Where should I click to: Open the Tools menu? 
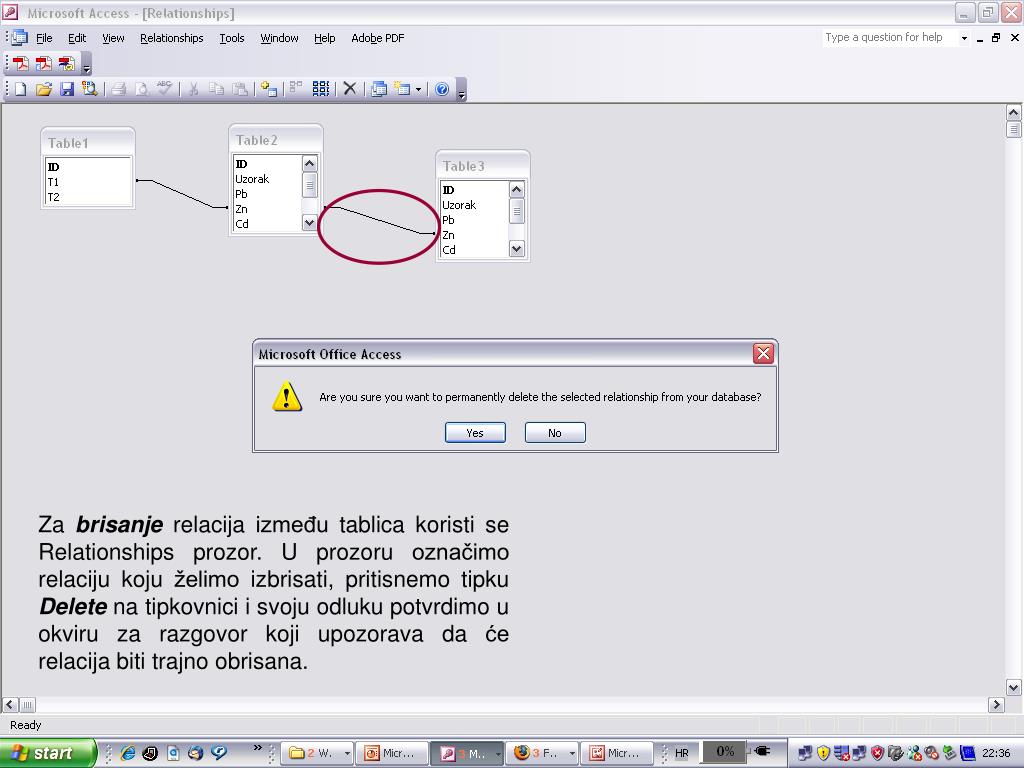pos(232,38)
